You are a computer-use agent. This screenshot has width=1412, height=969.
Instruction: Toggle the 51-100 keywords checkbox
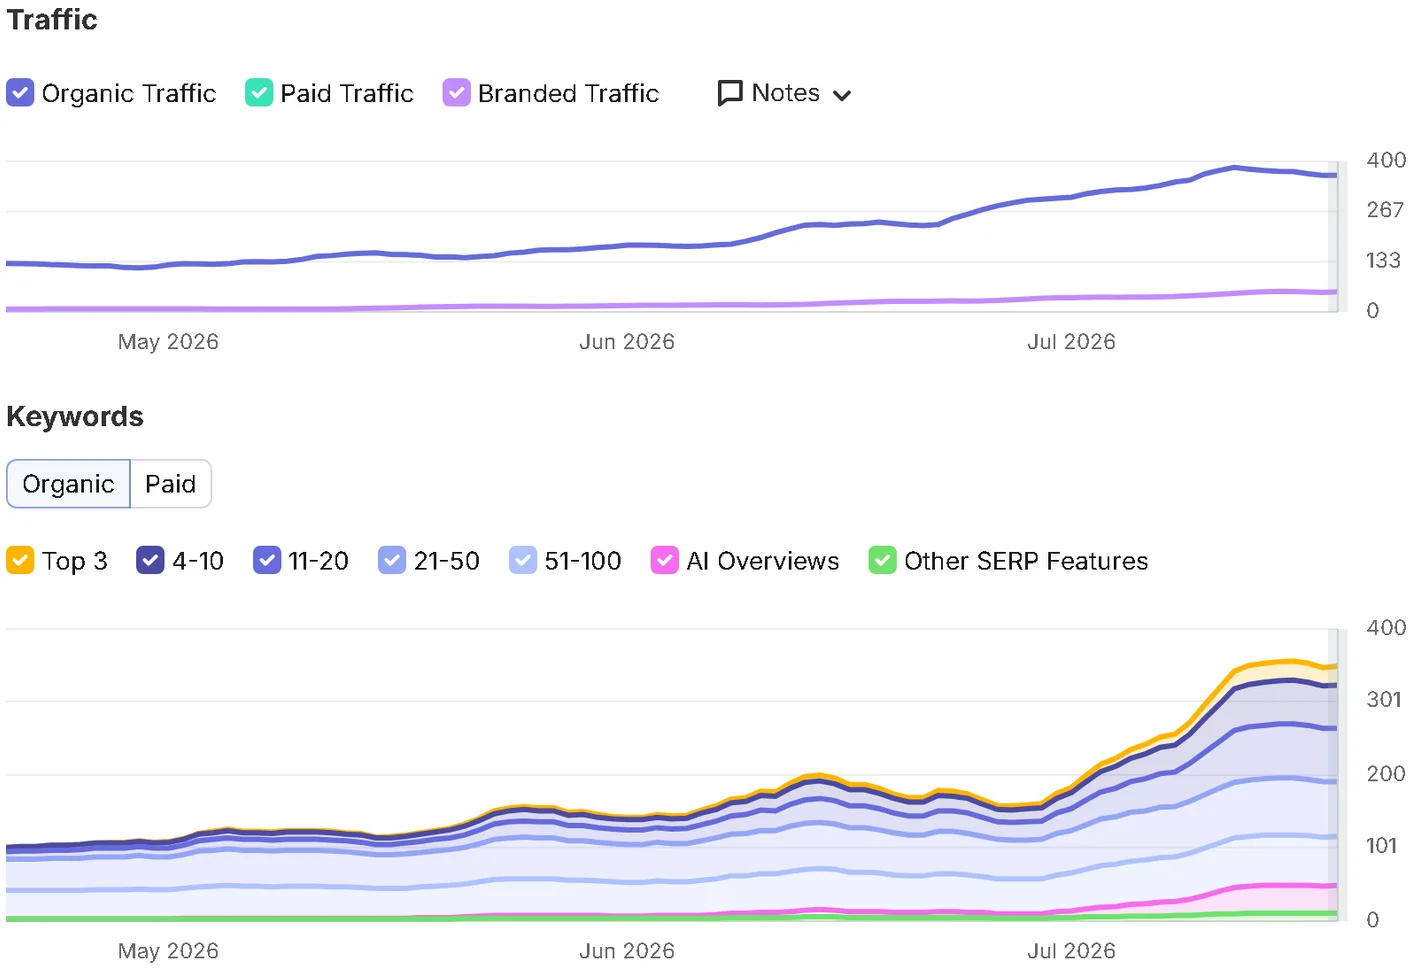(x=523, y=560)
